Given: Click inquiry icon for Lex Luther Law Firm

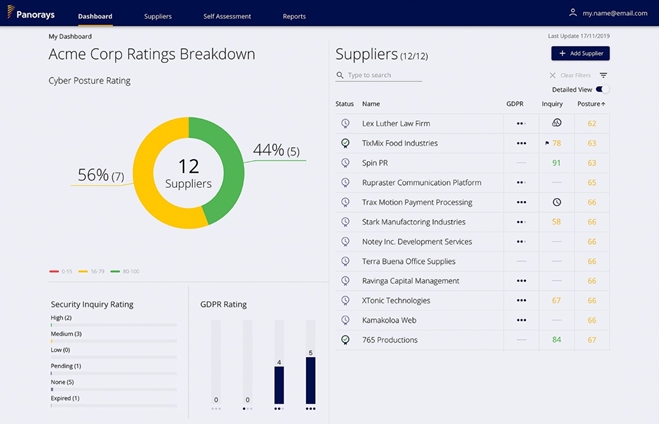Looking at the screenshot, I should point(556,123).
